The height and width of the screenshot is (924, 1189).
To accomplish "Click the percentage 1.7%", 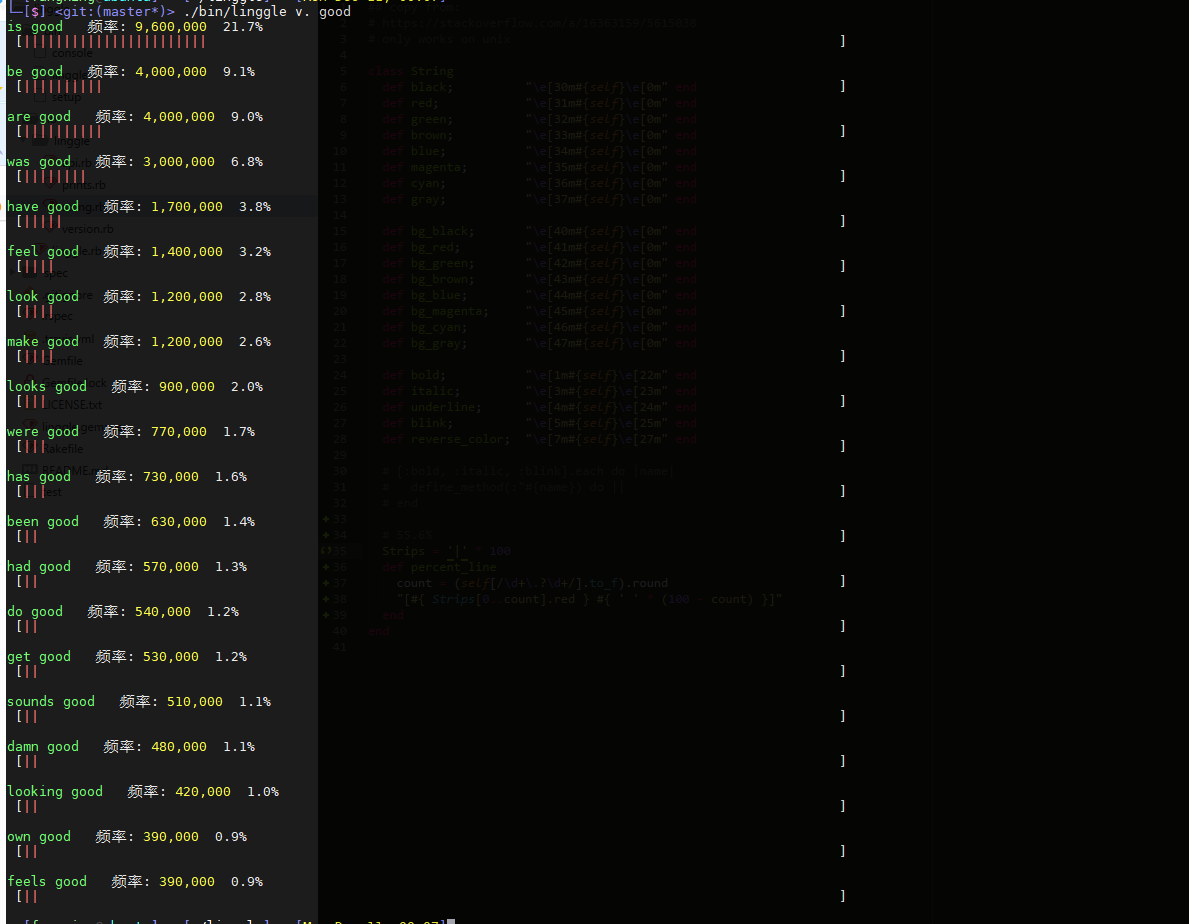I will 239,431.
